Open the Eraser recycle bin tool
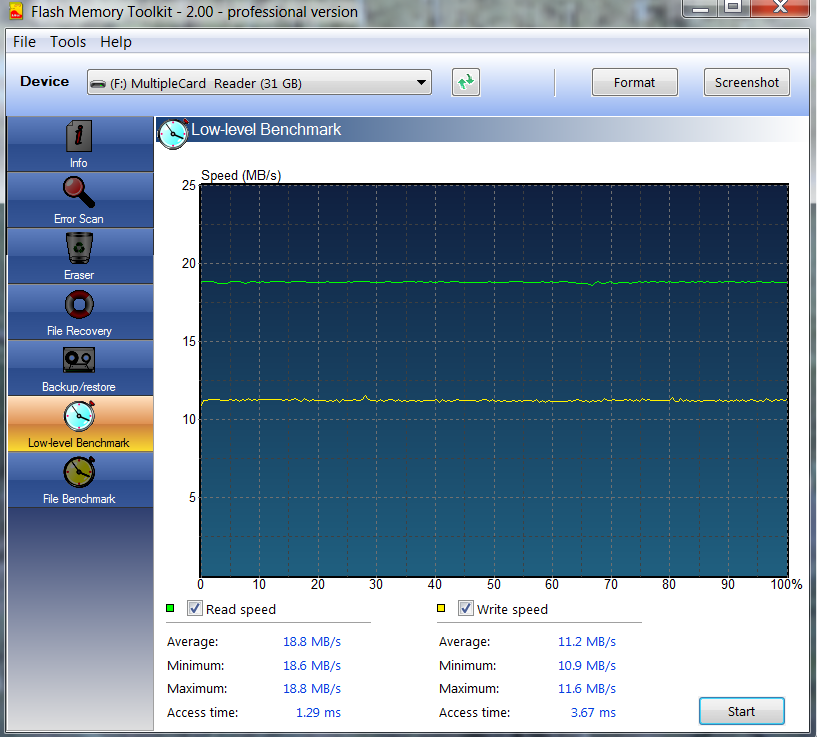 pos(79,247)
